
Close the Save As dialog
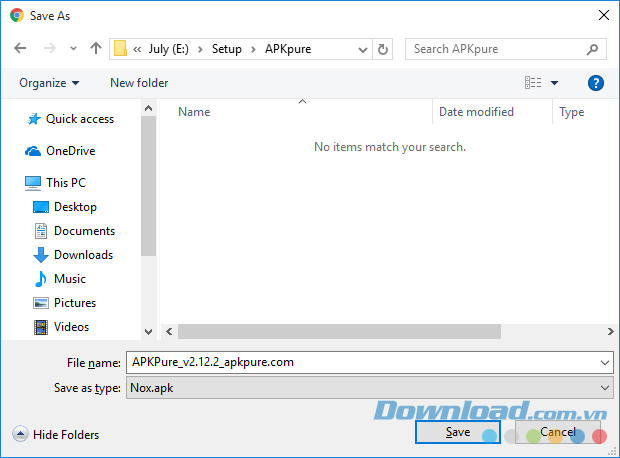[603, 15]
